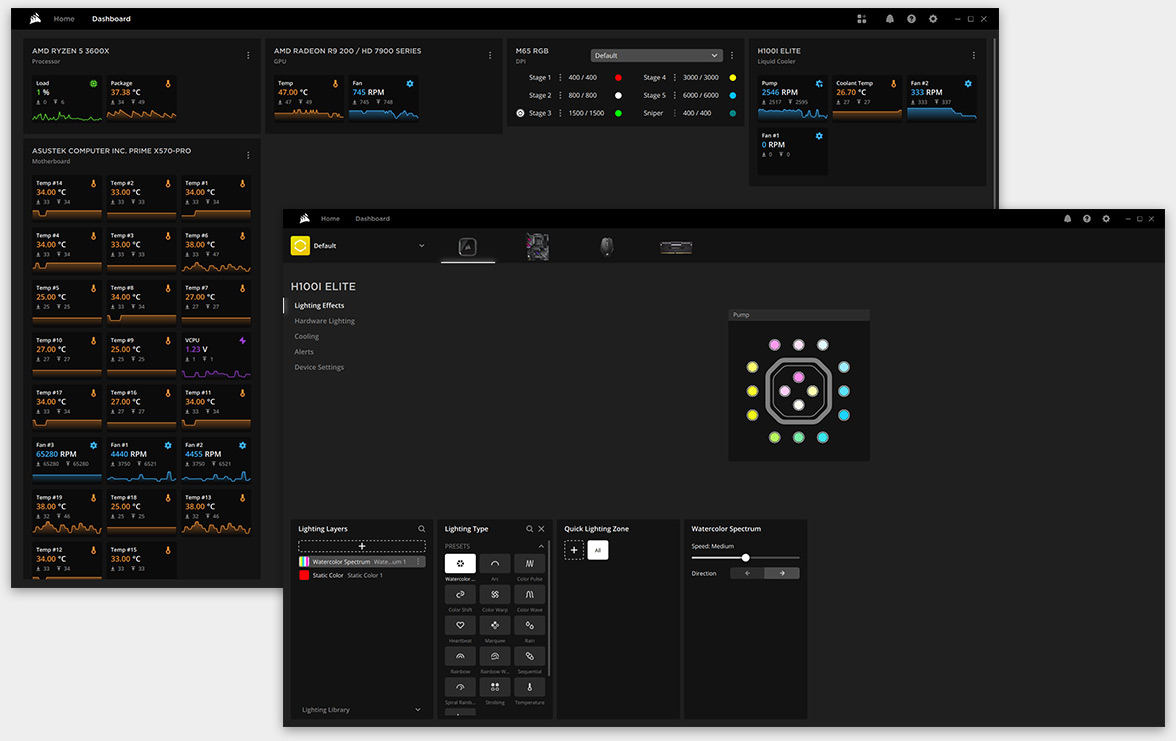The image size is (1176, 741).
Task: Go to Home in front window
Action: tap(330, 219)
